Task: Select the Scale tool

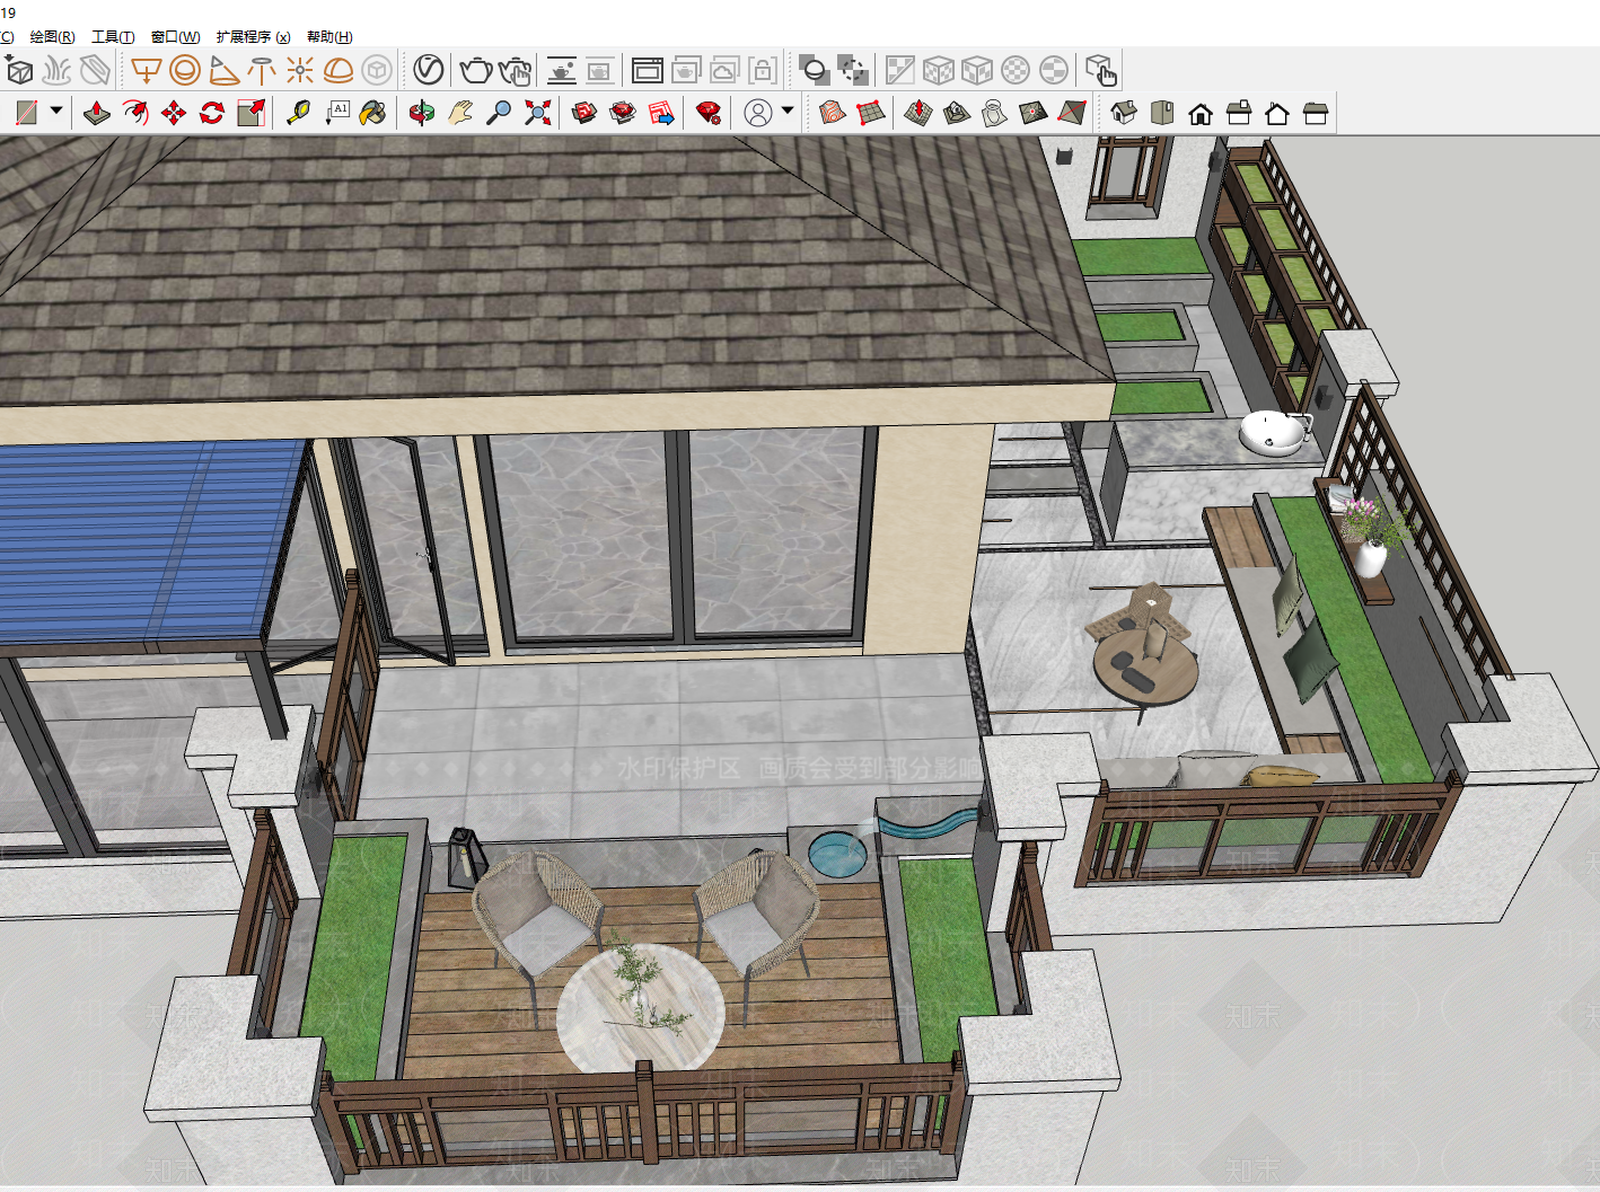Action: [x=251, y=113]
